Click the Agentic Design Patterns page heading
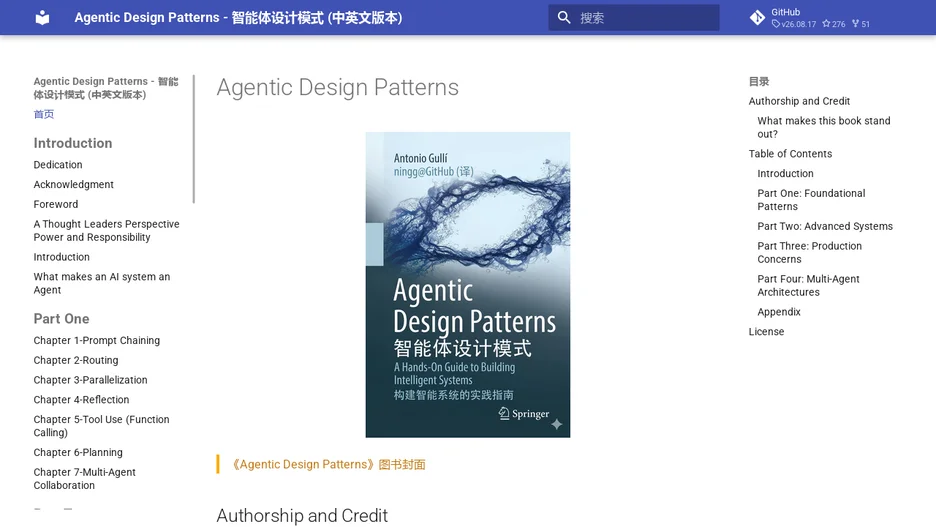The width and height of the screenshot is (936, 527). [337, 87]
